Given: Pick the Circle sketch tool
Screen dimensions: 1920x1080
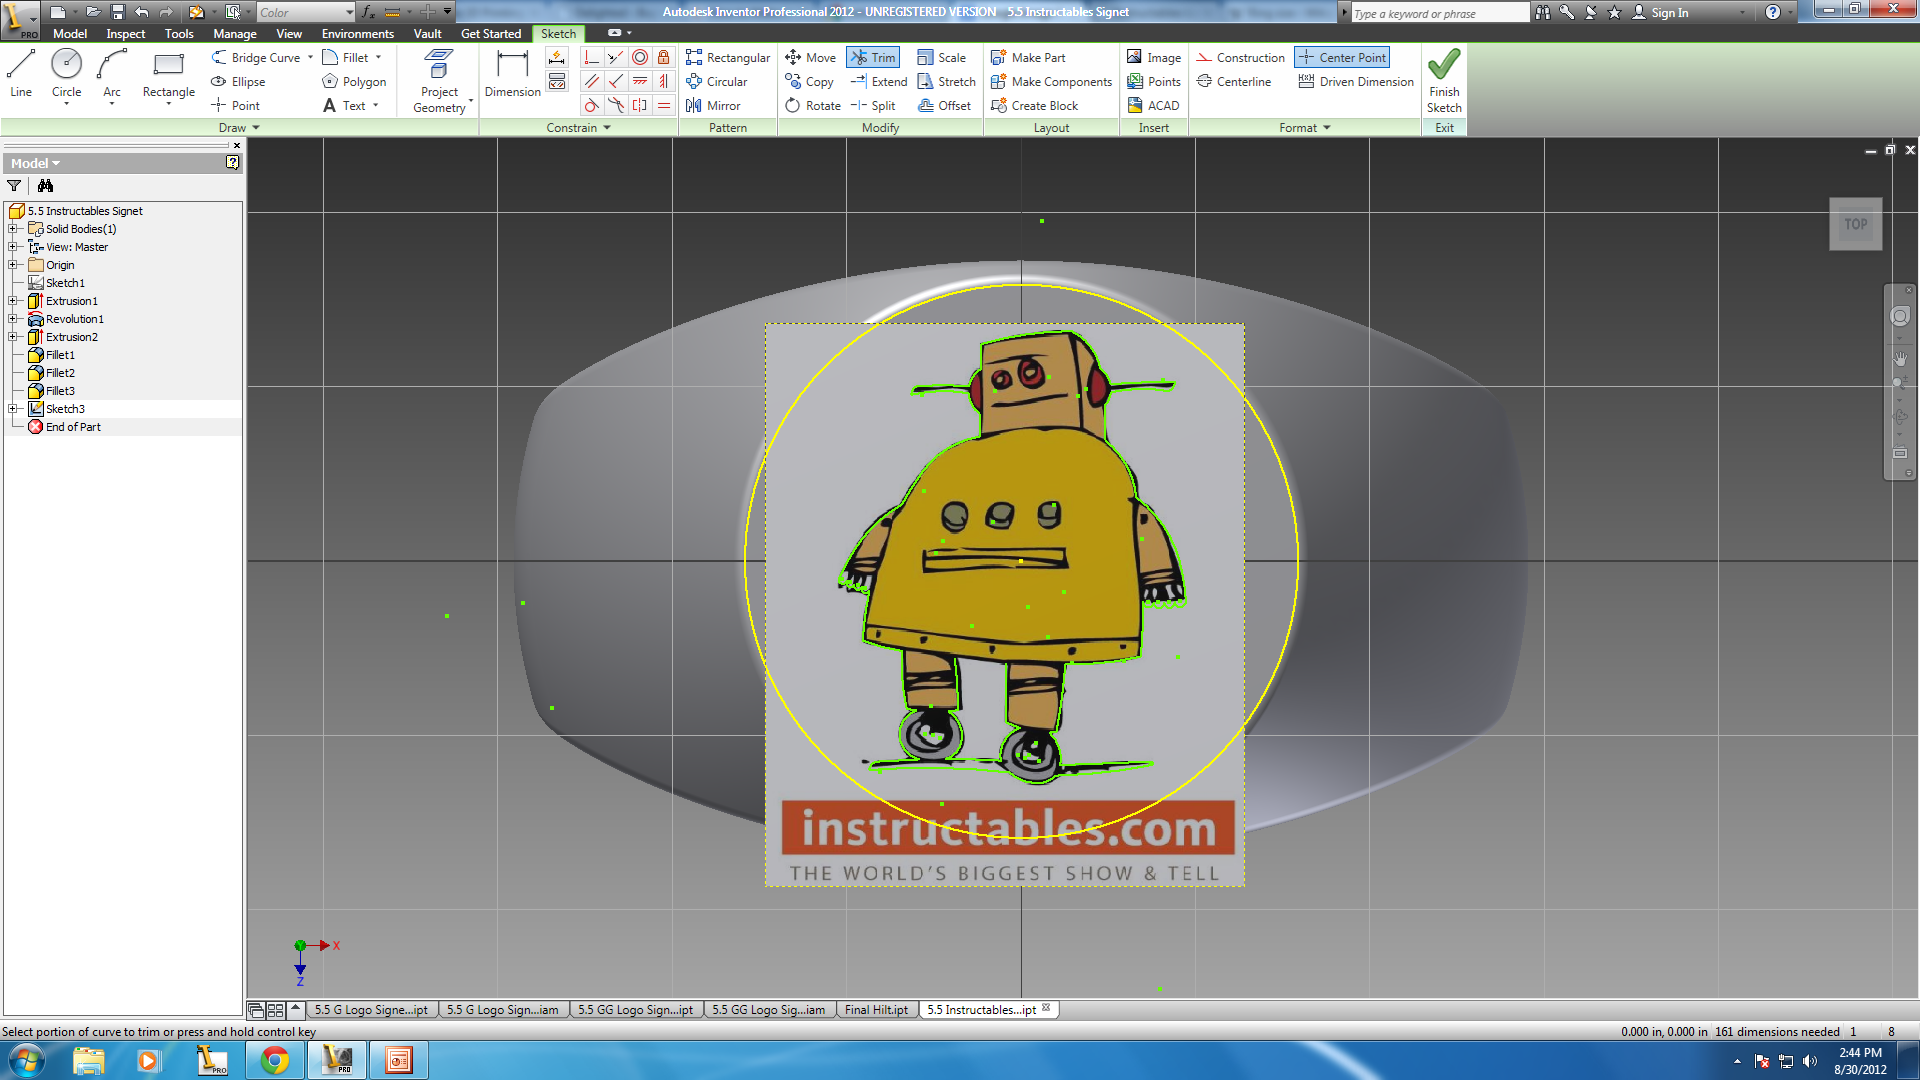Looking at the screenshot, I should pos(66,74).
